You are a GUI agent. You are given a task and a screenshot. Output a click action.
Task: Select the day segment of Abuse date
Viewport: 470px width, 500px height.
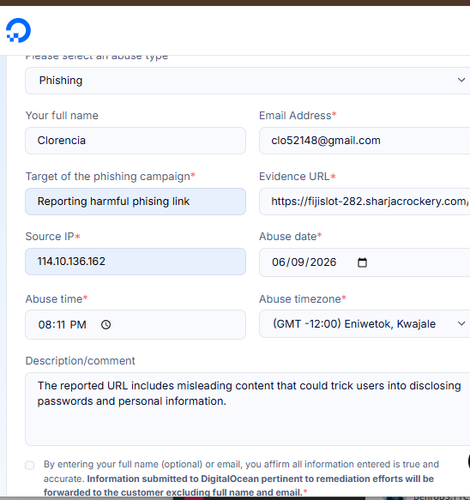point(297,262)
